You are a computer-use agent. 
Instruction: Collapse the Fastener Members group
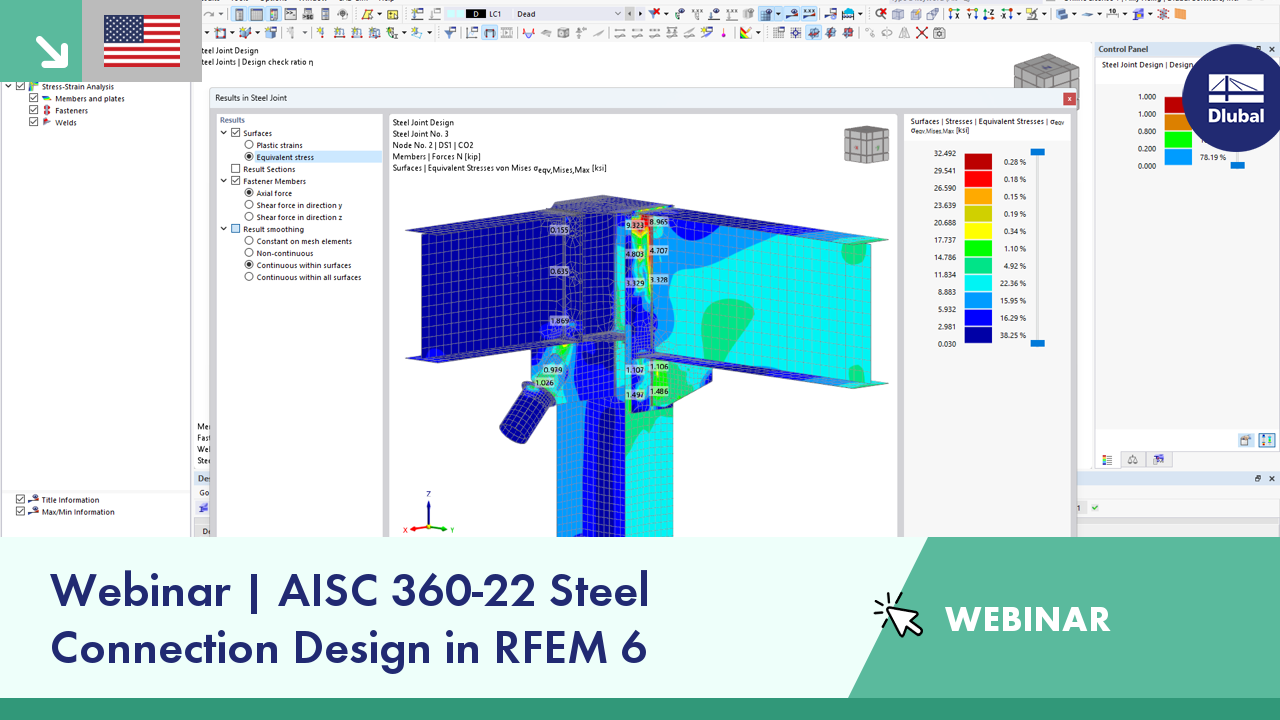pyautogui.click(x=224, y=181)
